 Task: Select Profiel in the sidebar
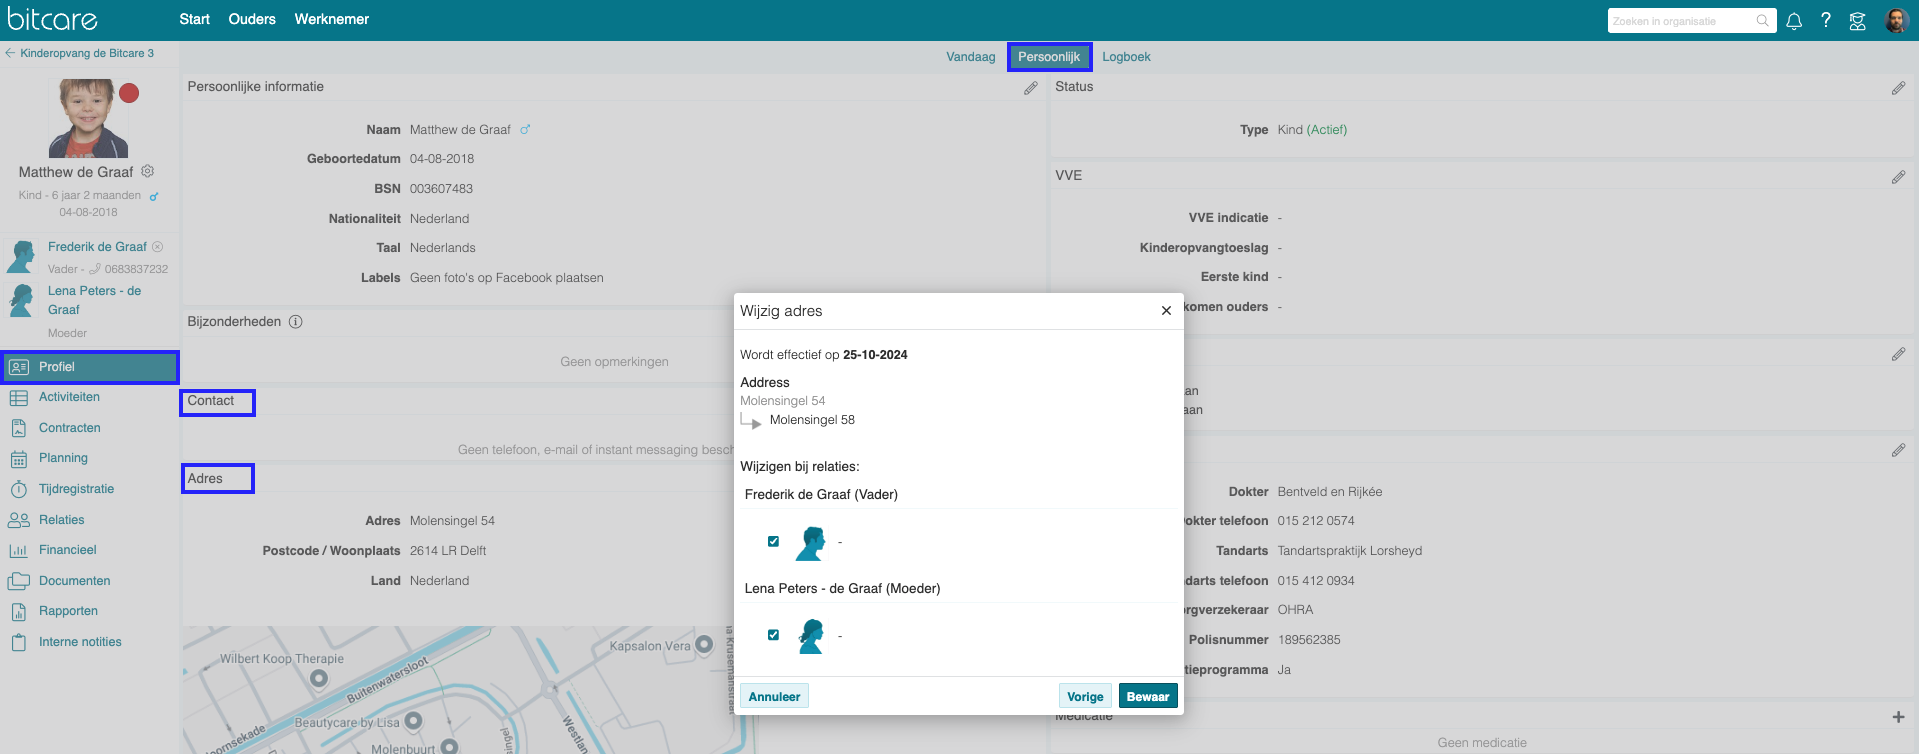click(x=90, y=367)
